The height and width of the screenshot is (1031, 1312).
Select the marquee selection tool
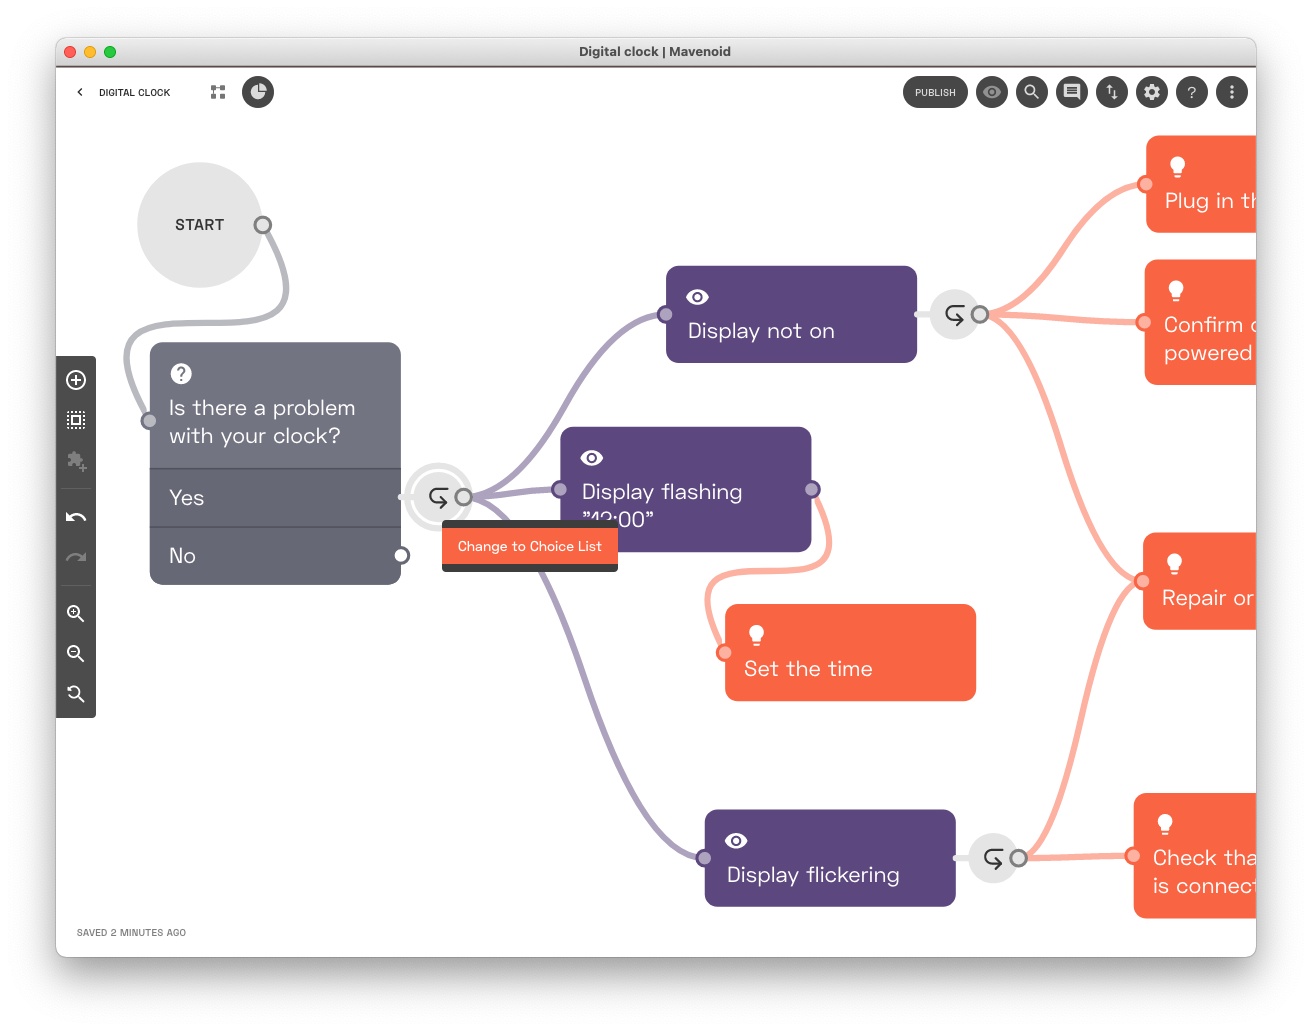76,420
